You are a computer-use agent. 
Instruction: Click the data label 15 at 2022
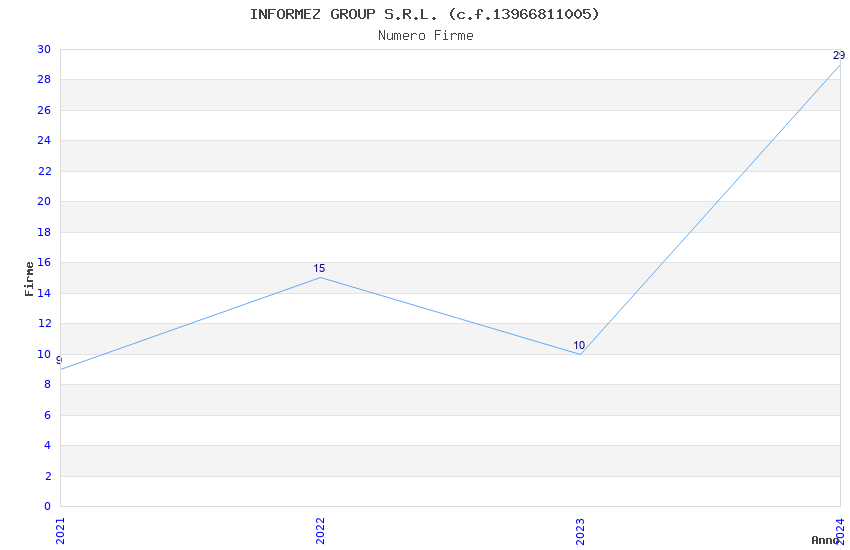pos(319,268)
